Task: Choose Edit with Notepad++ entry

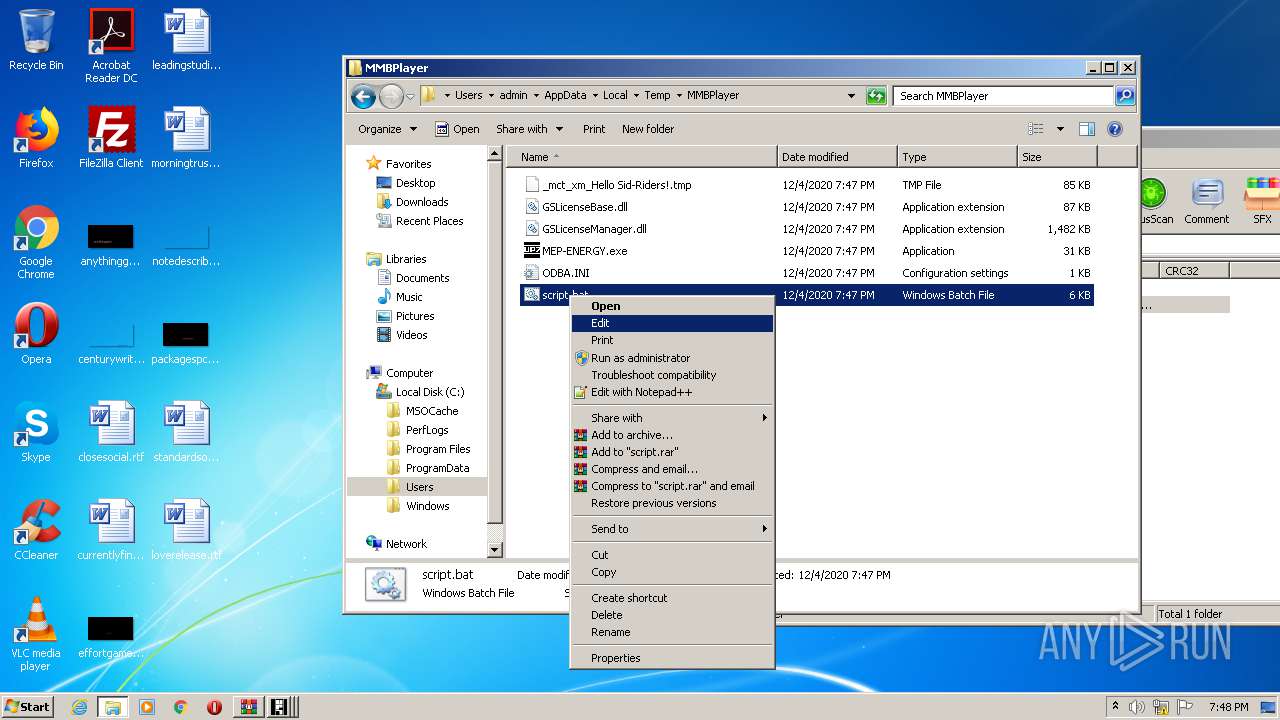Action: pos(672,392)
